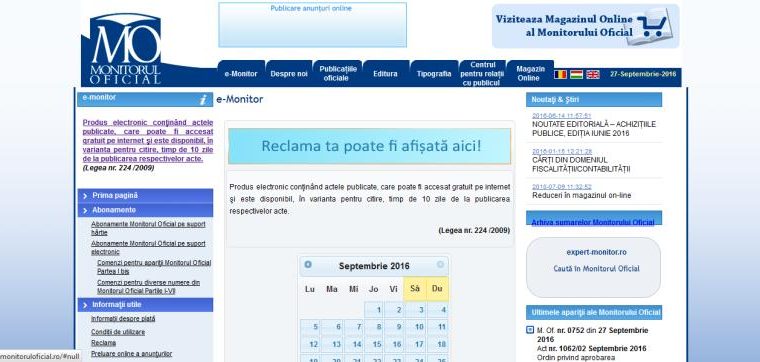Open Condiții de utilizare link
Viewport: 760px width, 362px height.
118,332
